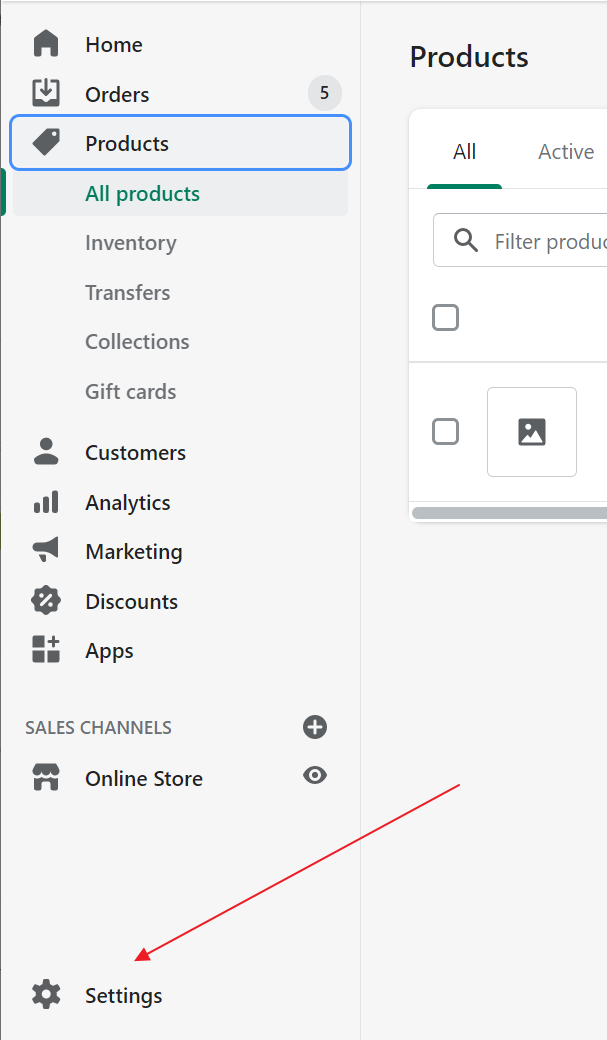This screenshot has height=1040, width=607.
Task: Open Orders via the inbox icon
Action: (46, 93)
